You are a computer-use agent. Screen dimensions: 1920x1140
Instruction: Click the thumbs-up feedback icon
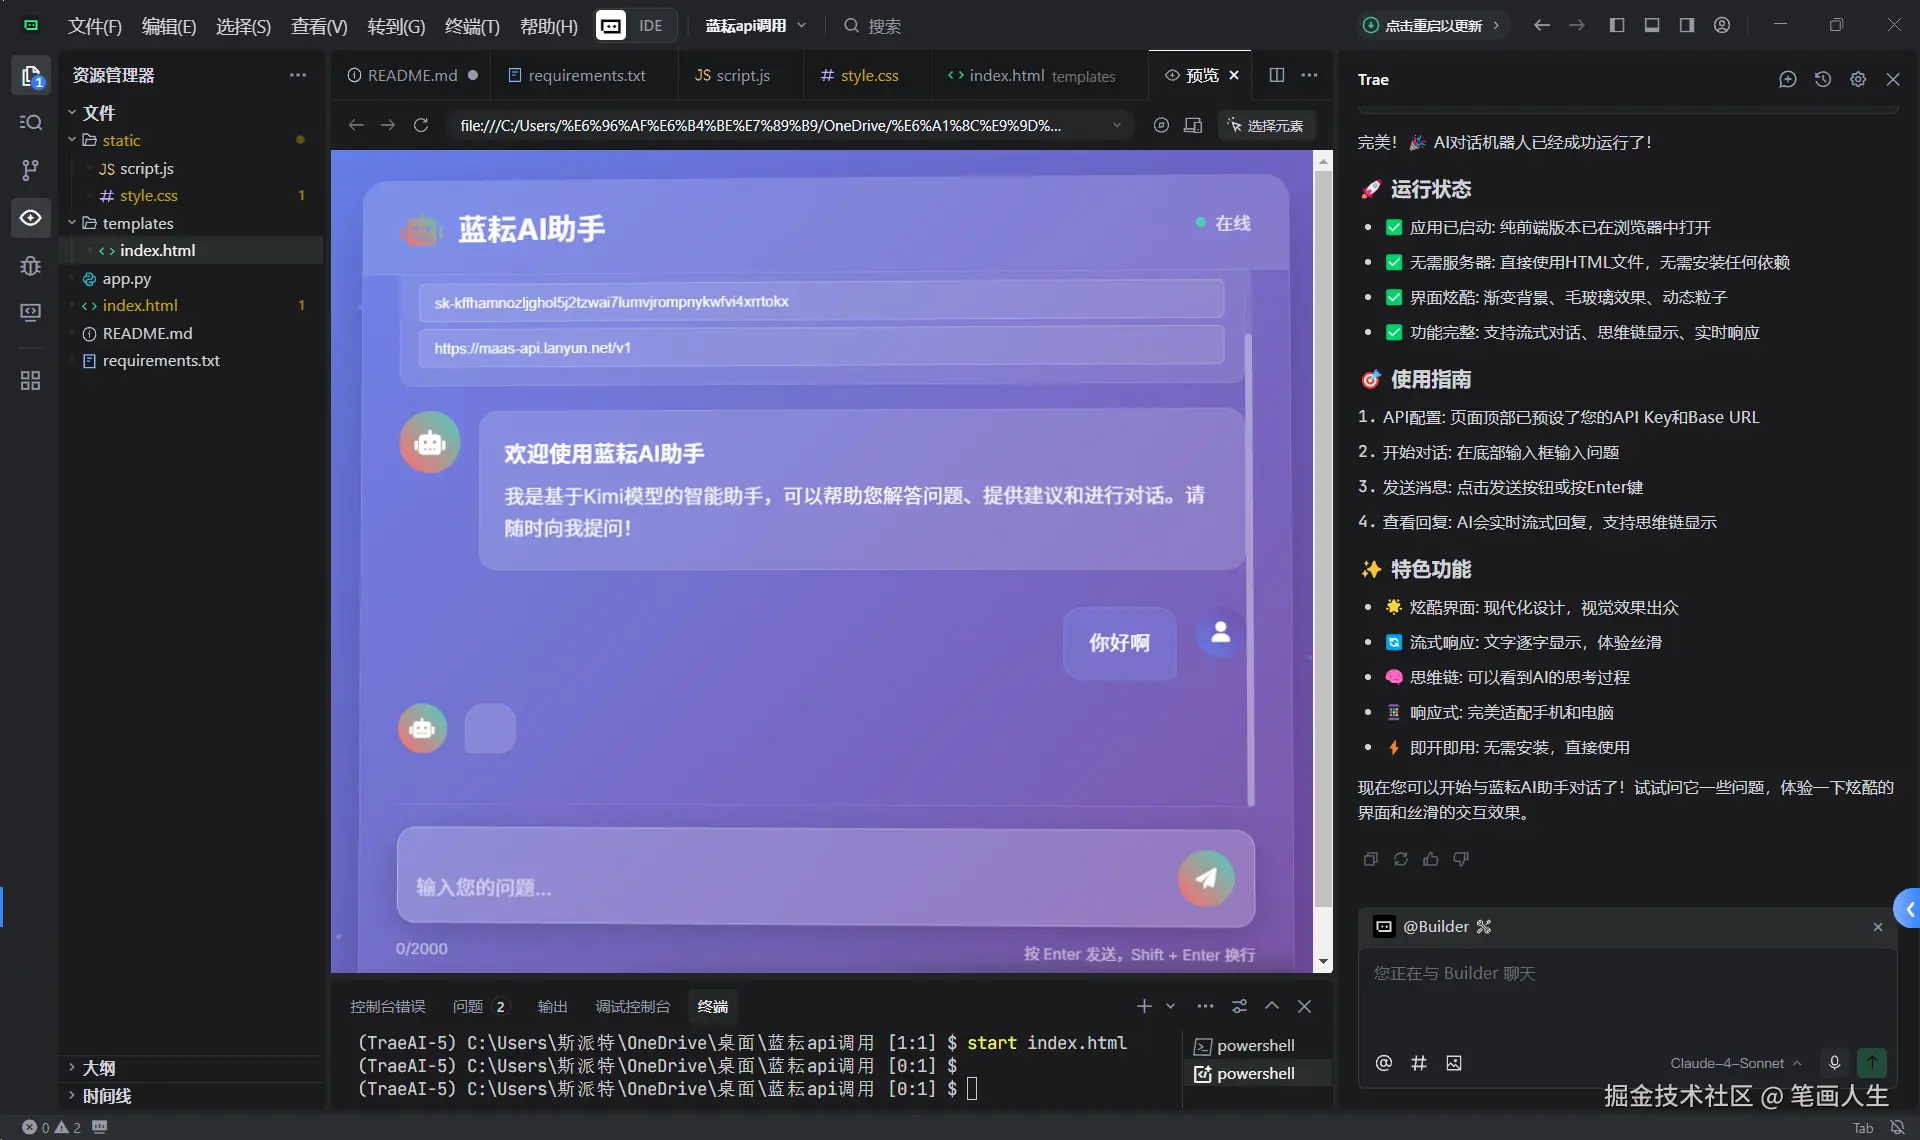click(1431, 859)
